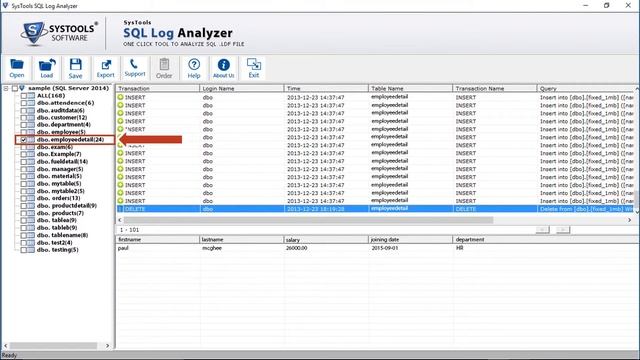640x360 pixels.
Task: Check the ALL(168) checkbox
Action: pyautogui.click(x=24, y=96)
